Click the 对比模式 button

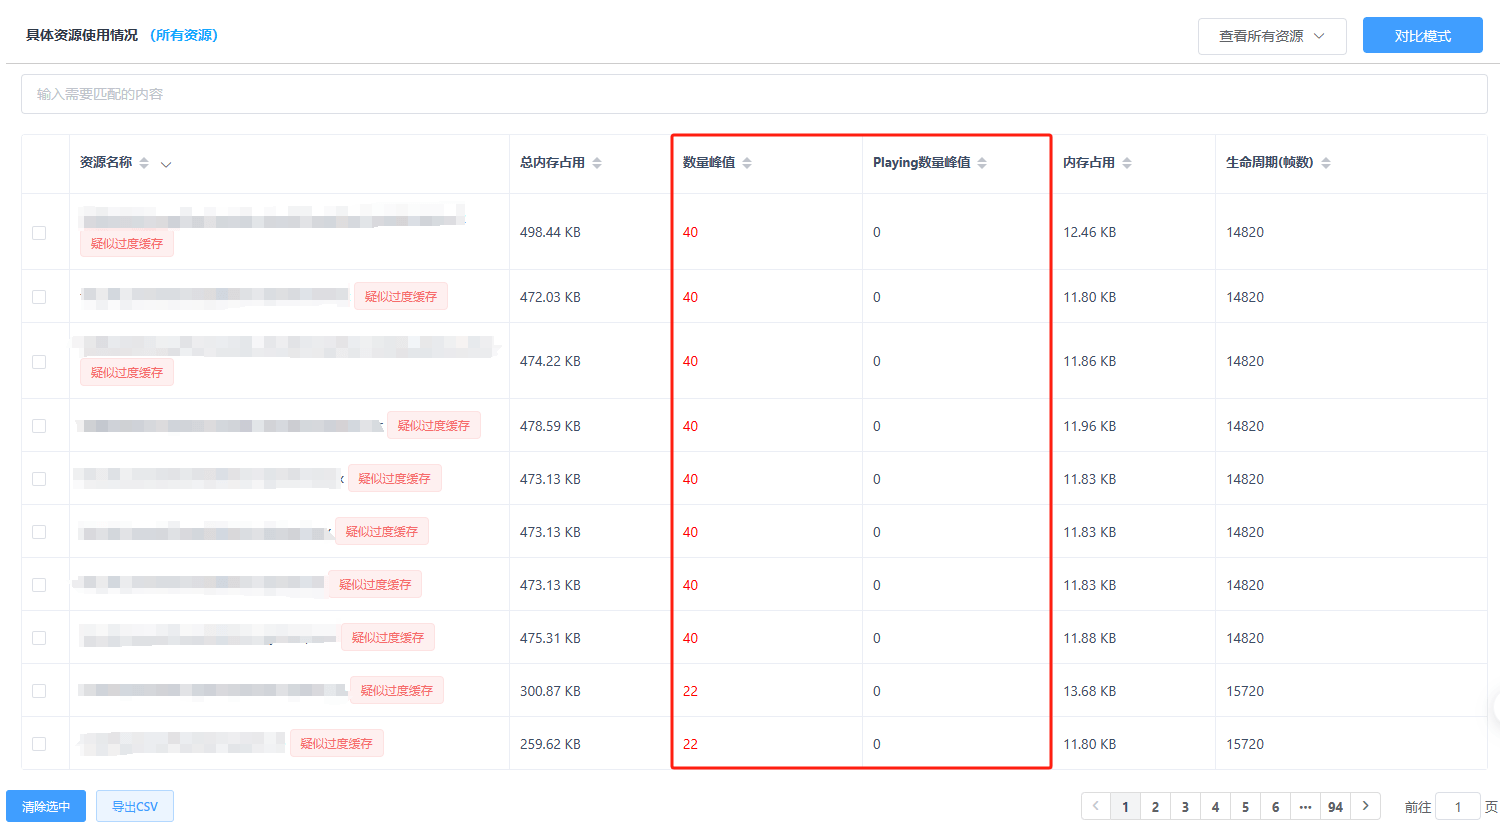click(x=1422, y=36)
